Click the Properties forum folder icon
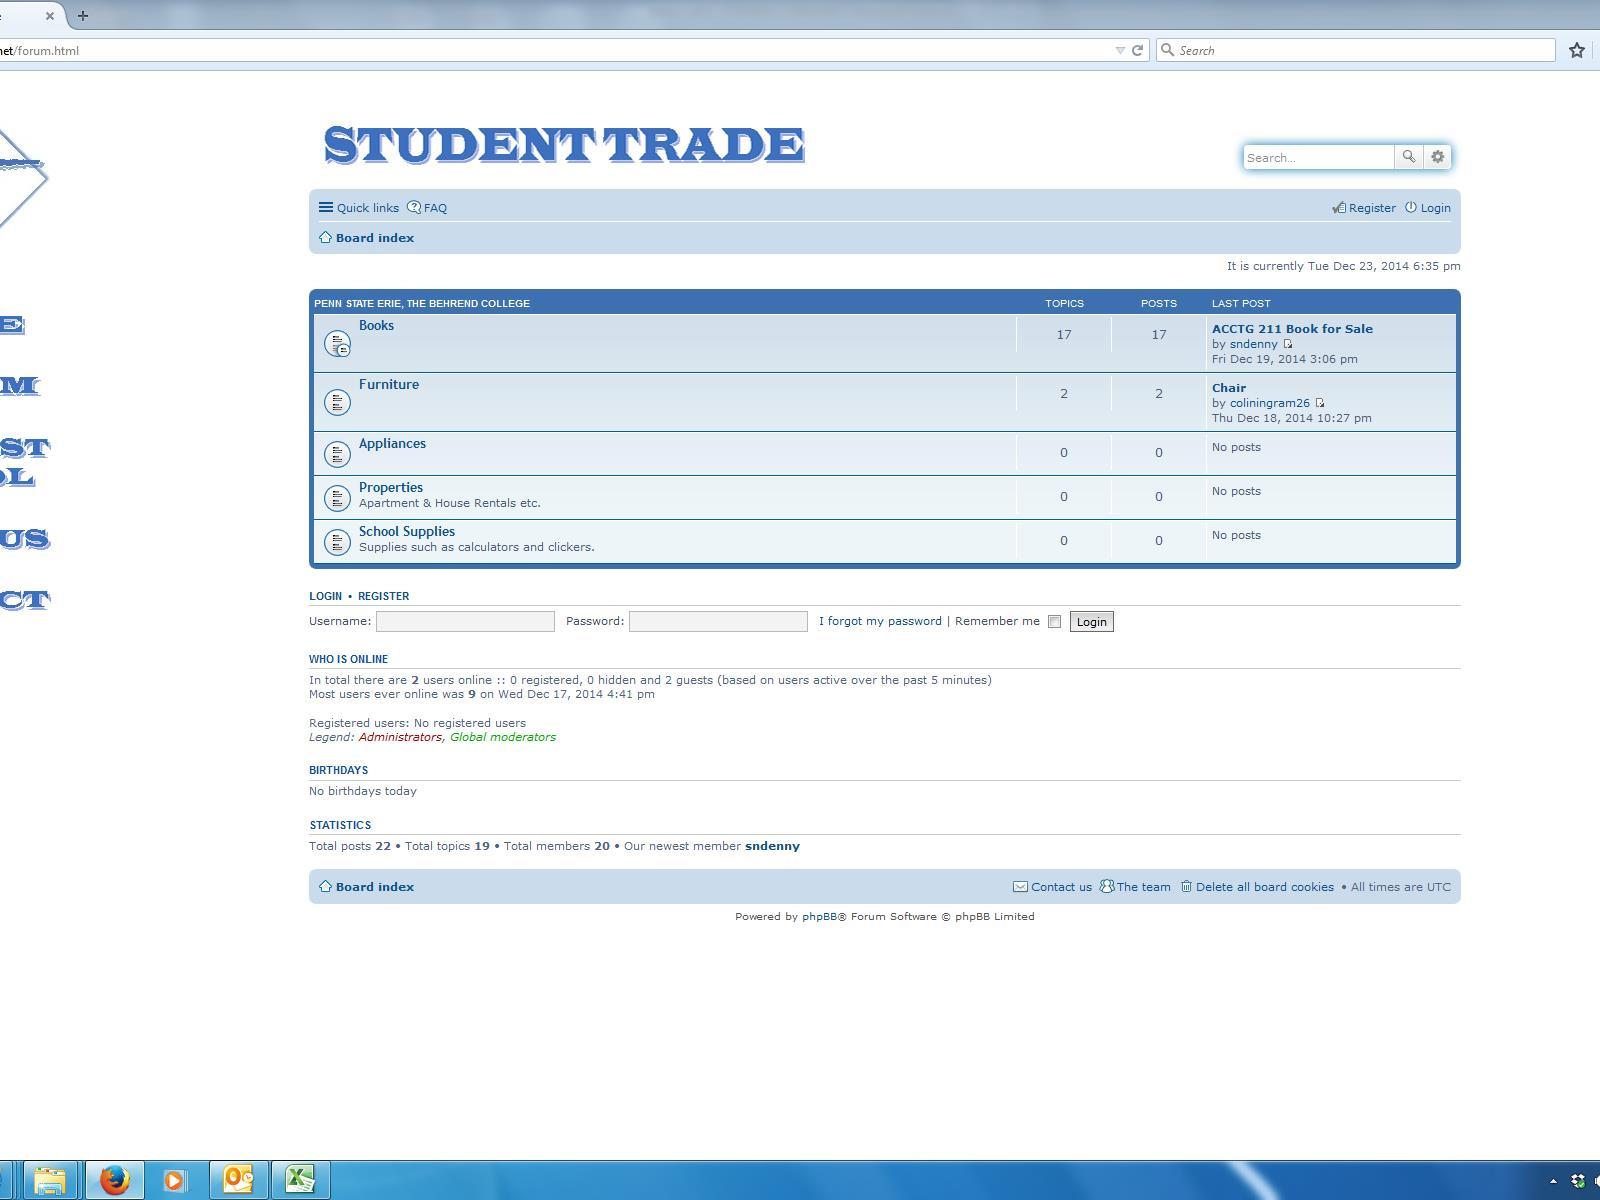Image resolution: width=1600 pixels, height=1200 pixels. coord(337,498)
